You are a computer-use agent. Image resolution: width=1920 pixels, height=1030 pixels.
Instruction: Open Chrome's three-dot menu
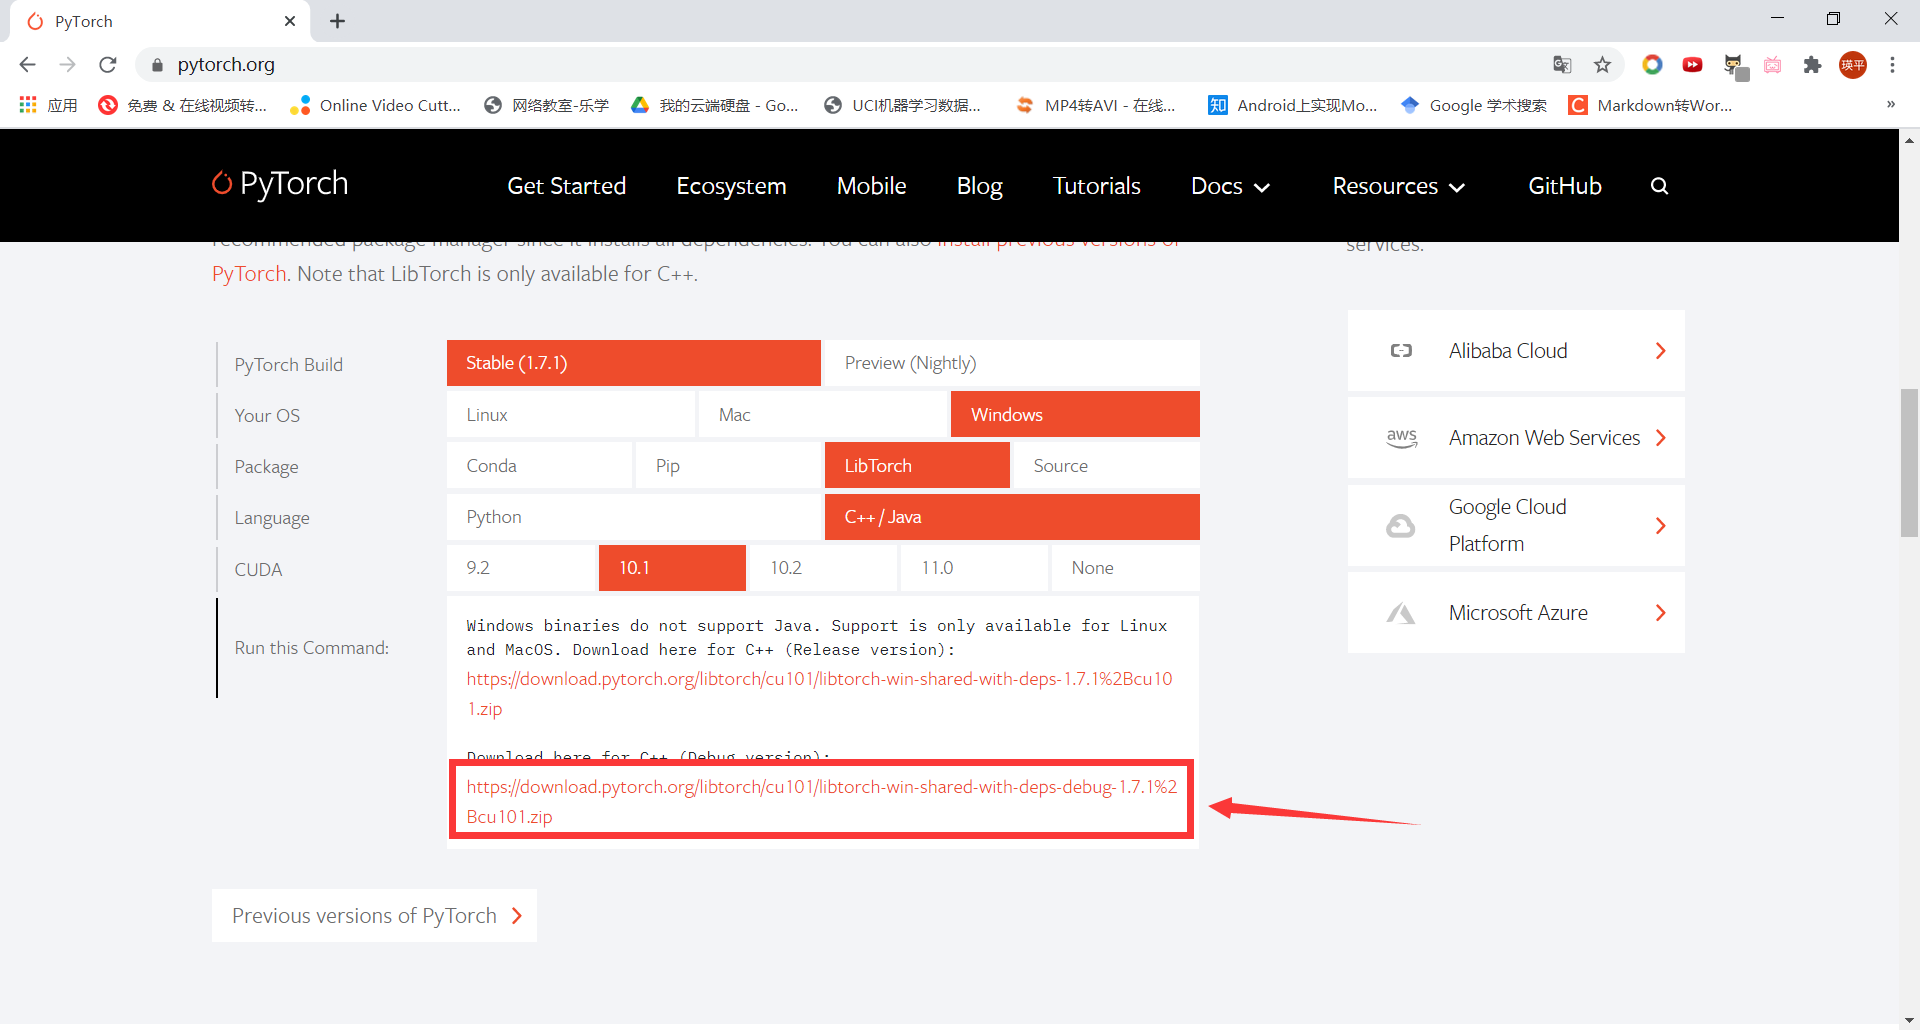tap(1892, 65)
